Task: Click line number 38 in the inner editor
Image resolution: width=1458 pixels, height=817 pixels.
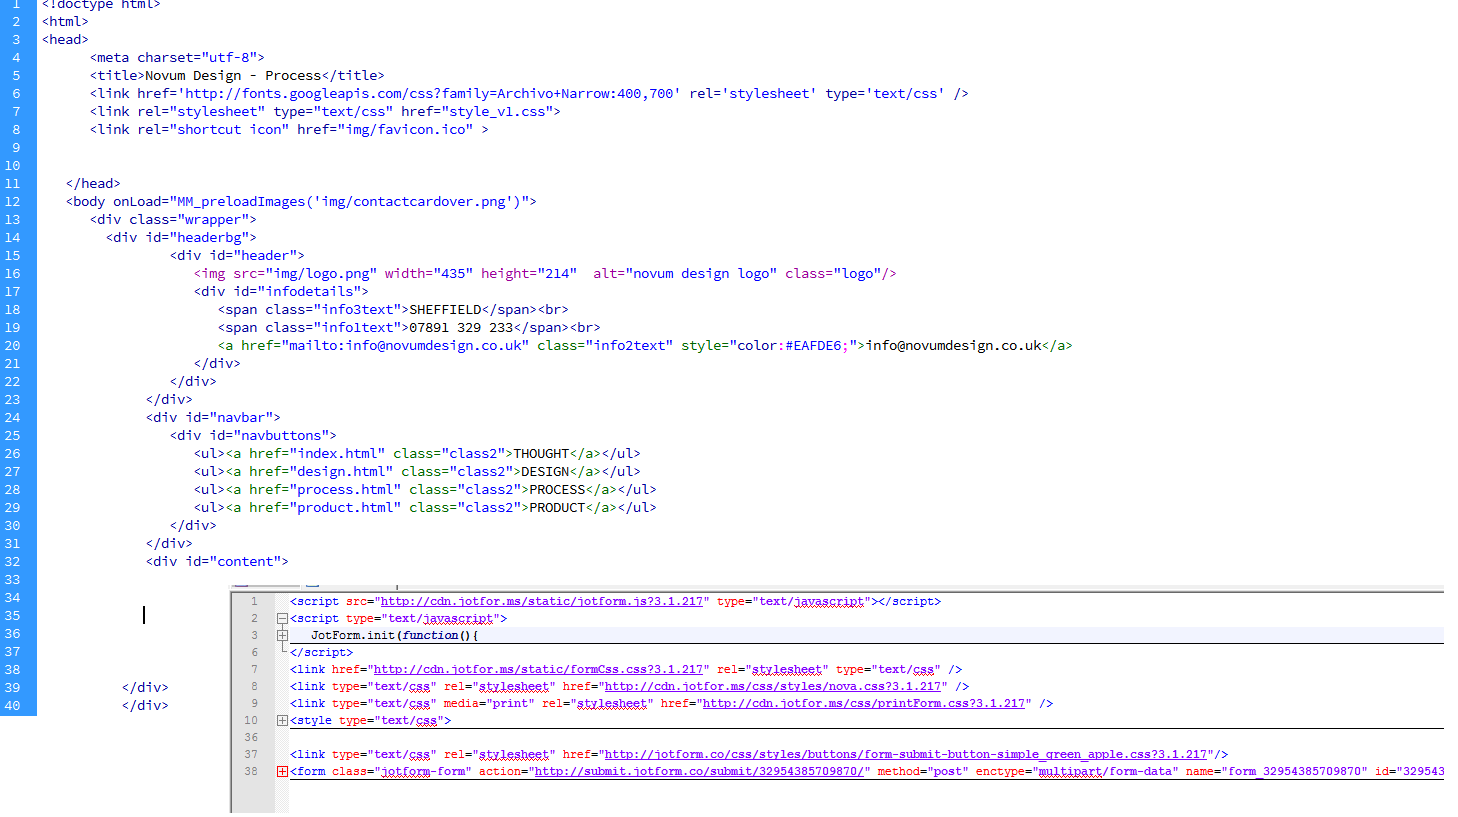Action: coord(251,772)
